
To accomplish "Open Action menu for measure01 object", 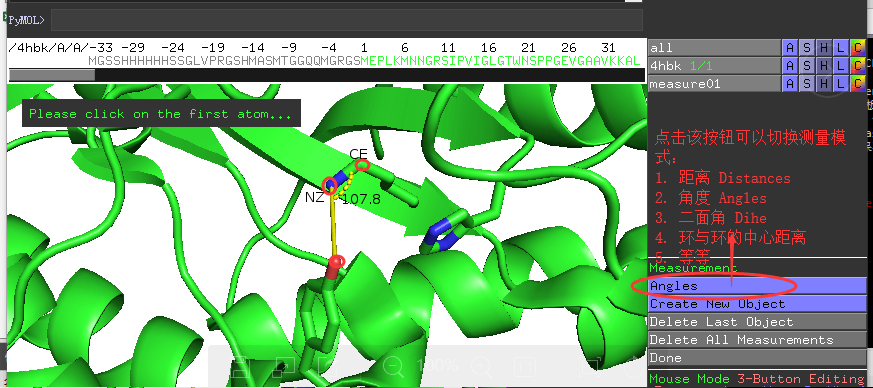I will tap(789, 84).
